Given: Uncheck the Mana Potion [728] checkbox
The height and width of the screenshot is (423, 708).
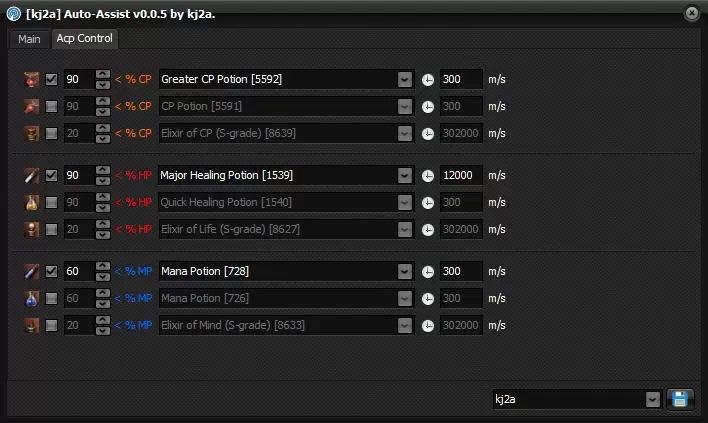Looking at the screenshot, I should tap(51, 271).
